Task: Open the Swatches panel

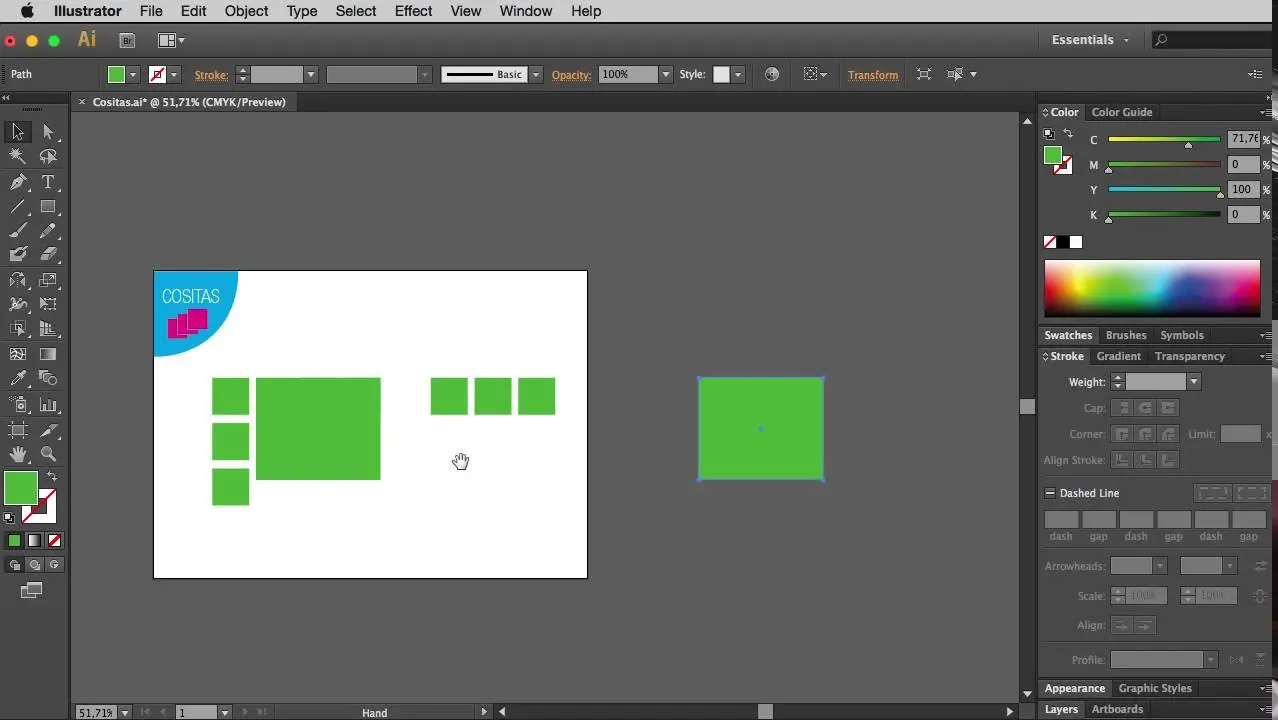Action: point(1068,335)
